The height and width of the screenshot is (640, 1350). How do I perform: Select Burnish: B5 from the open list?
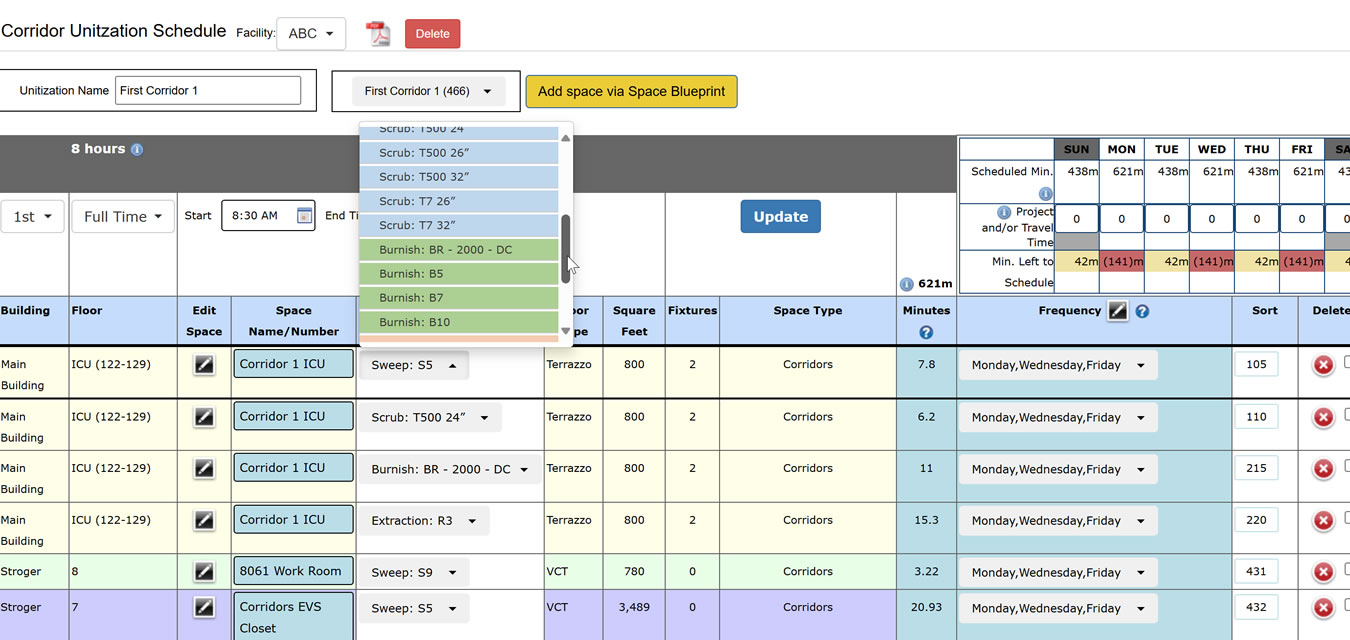click(459, 273)
